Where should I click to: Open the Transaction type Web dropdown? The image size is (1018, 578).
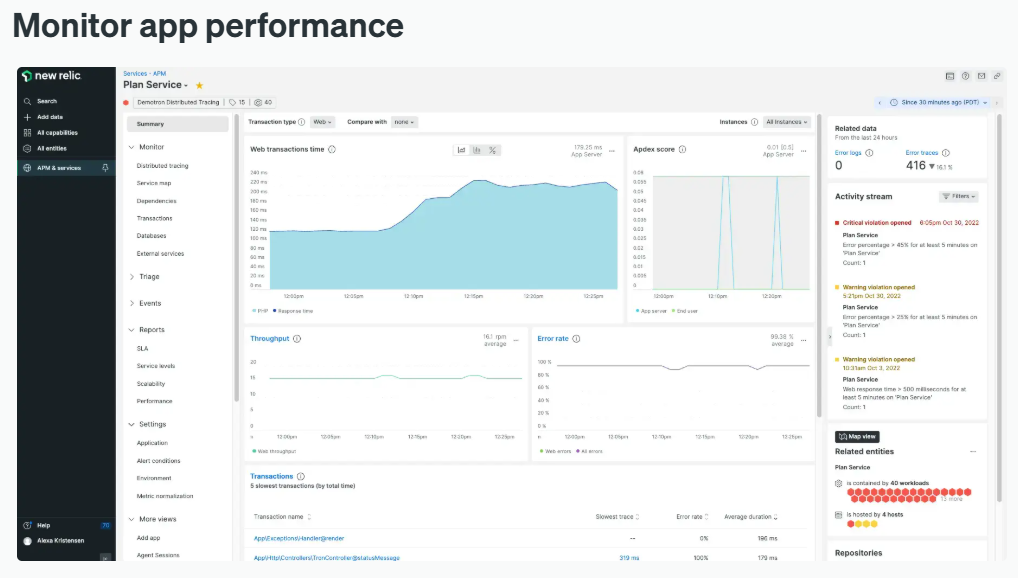(x=322, y=122)
